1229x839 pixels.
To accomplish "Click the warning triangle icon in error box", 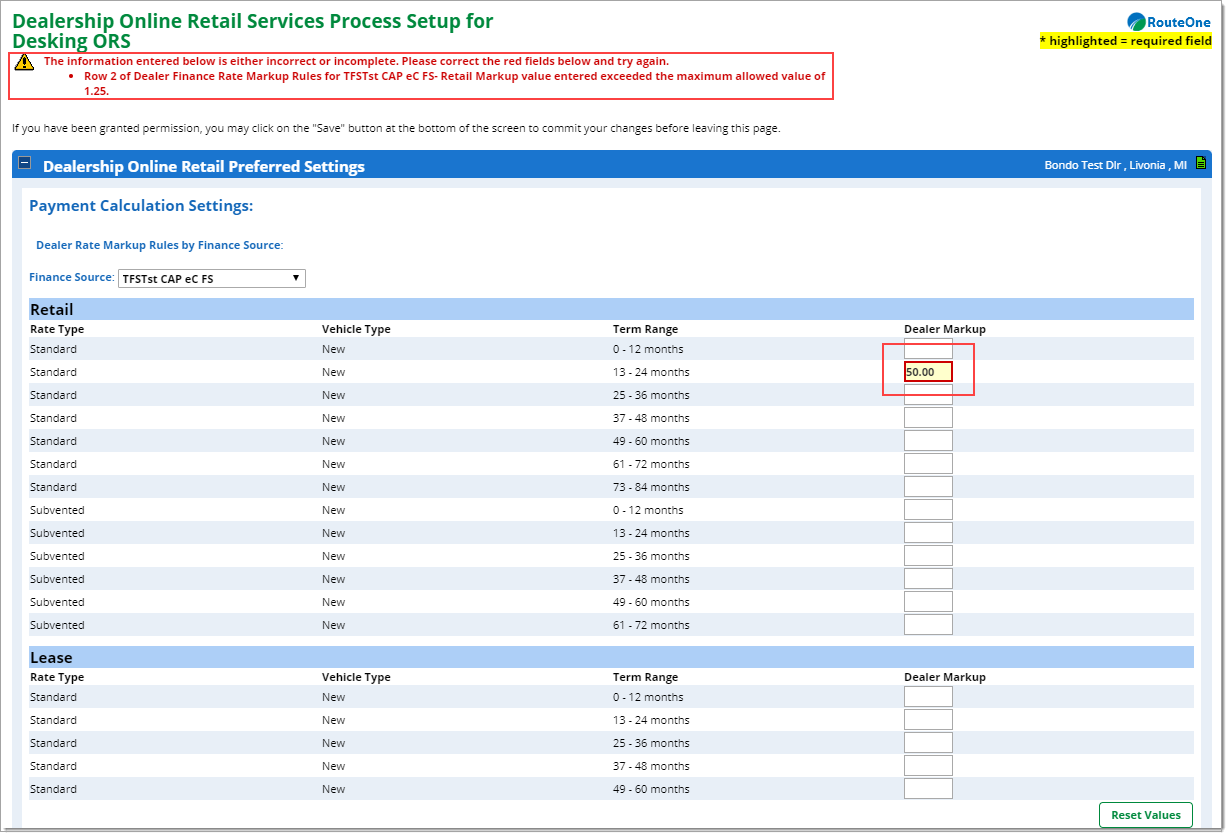I will (25, 62).
